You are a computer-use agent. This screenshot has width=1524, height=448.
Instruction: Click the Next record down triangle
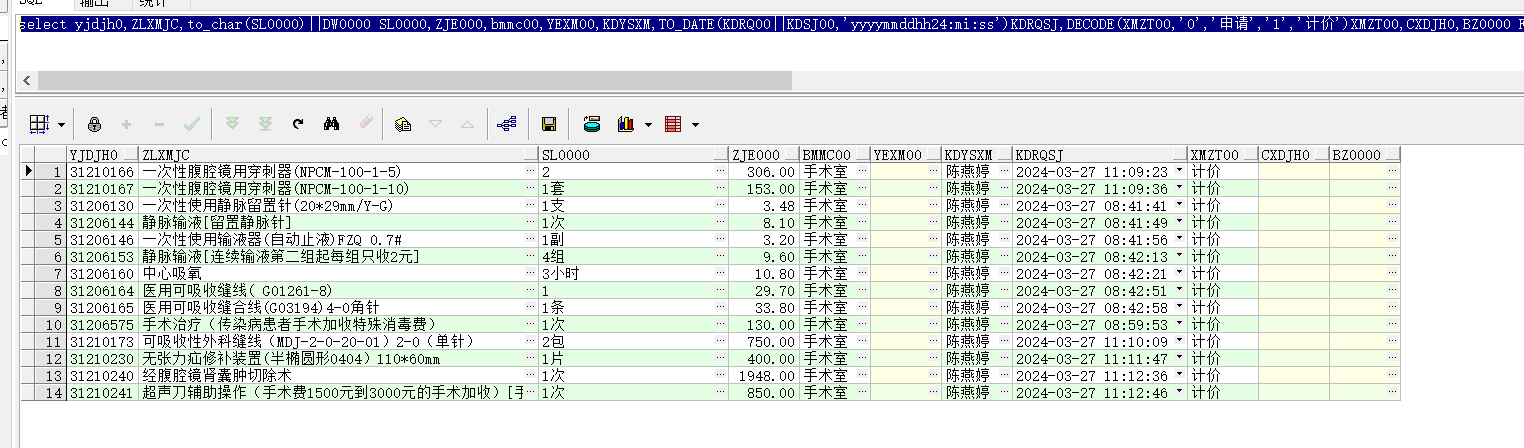pos(435,125)
